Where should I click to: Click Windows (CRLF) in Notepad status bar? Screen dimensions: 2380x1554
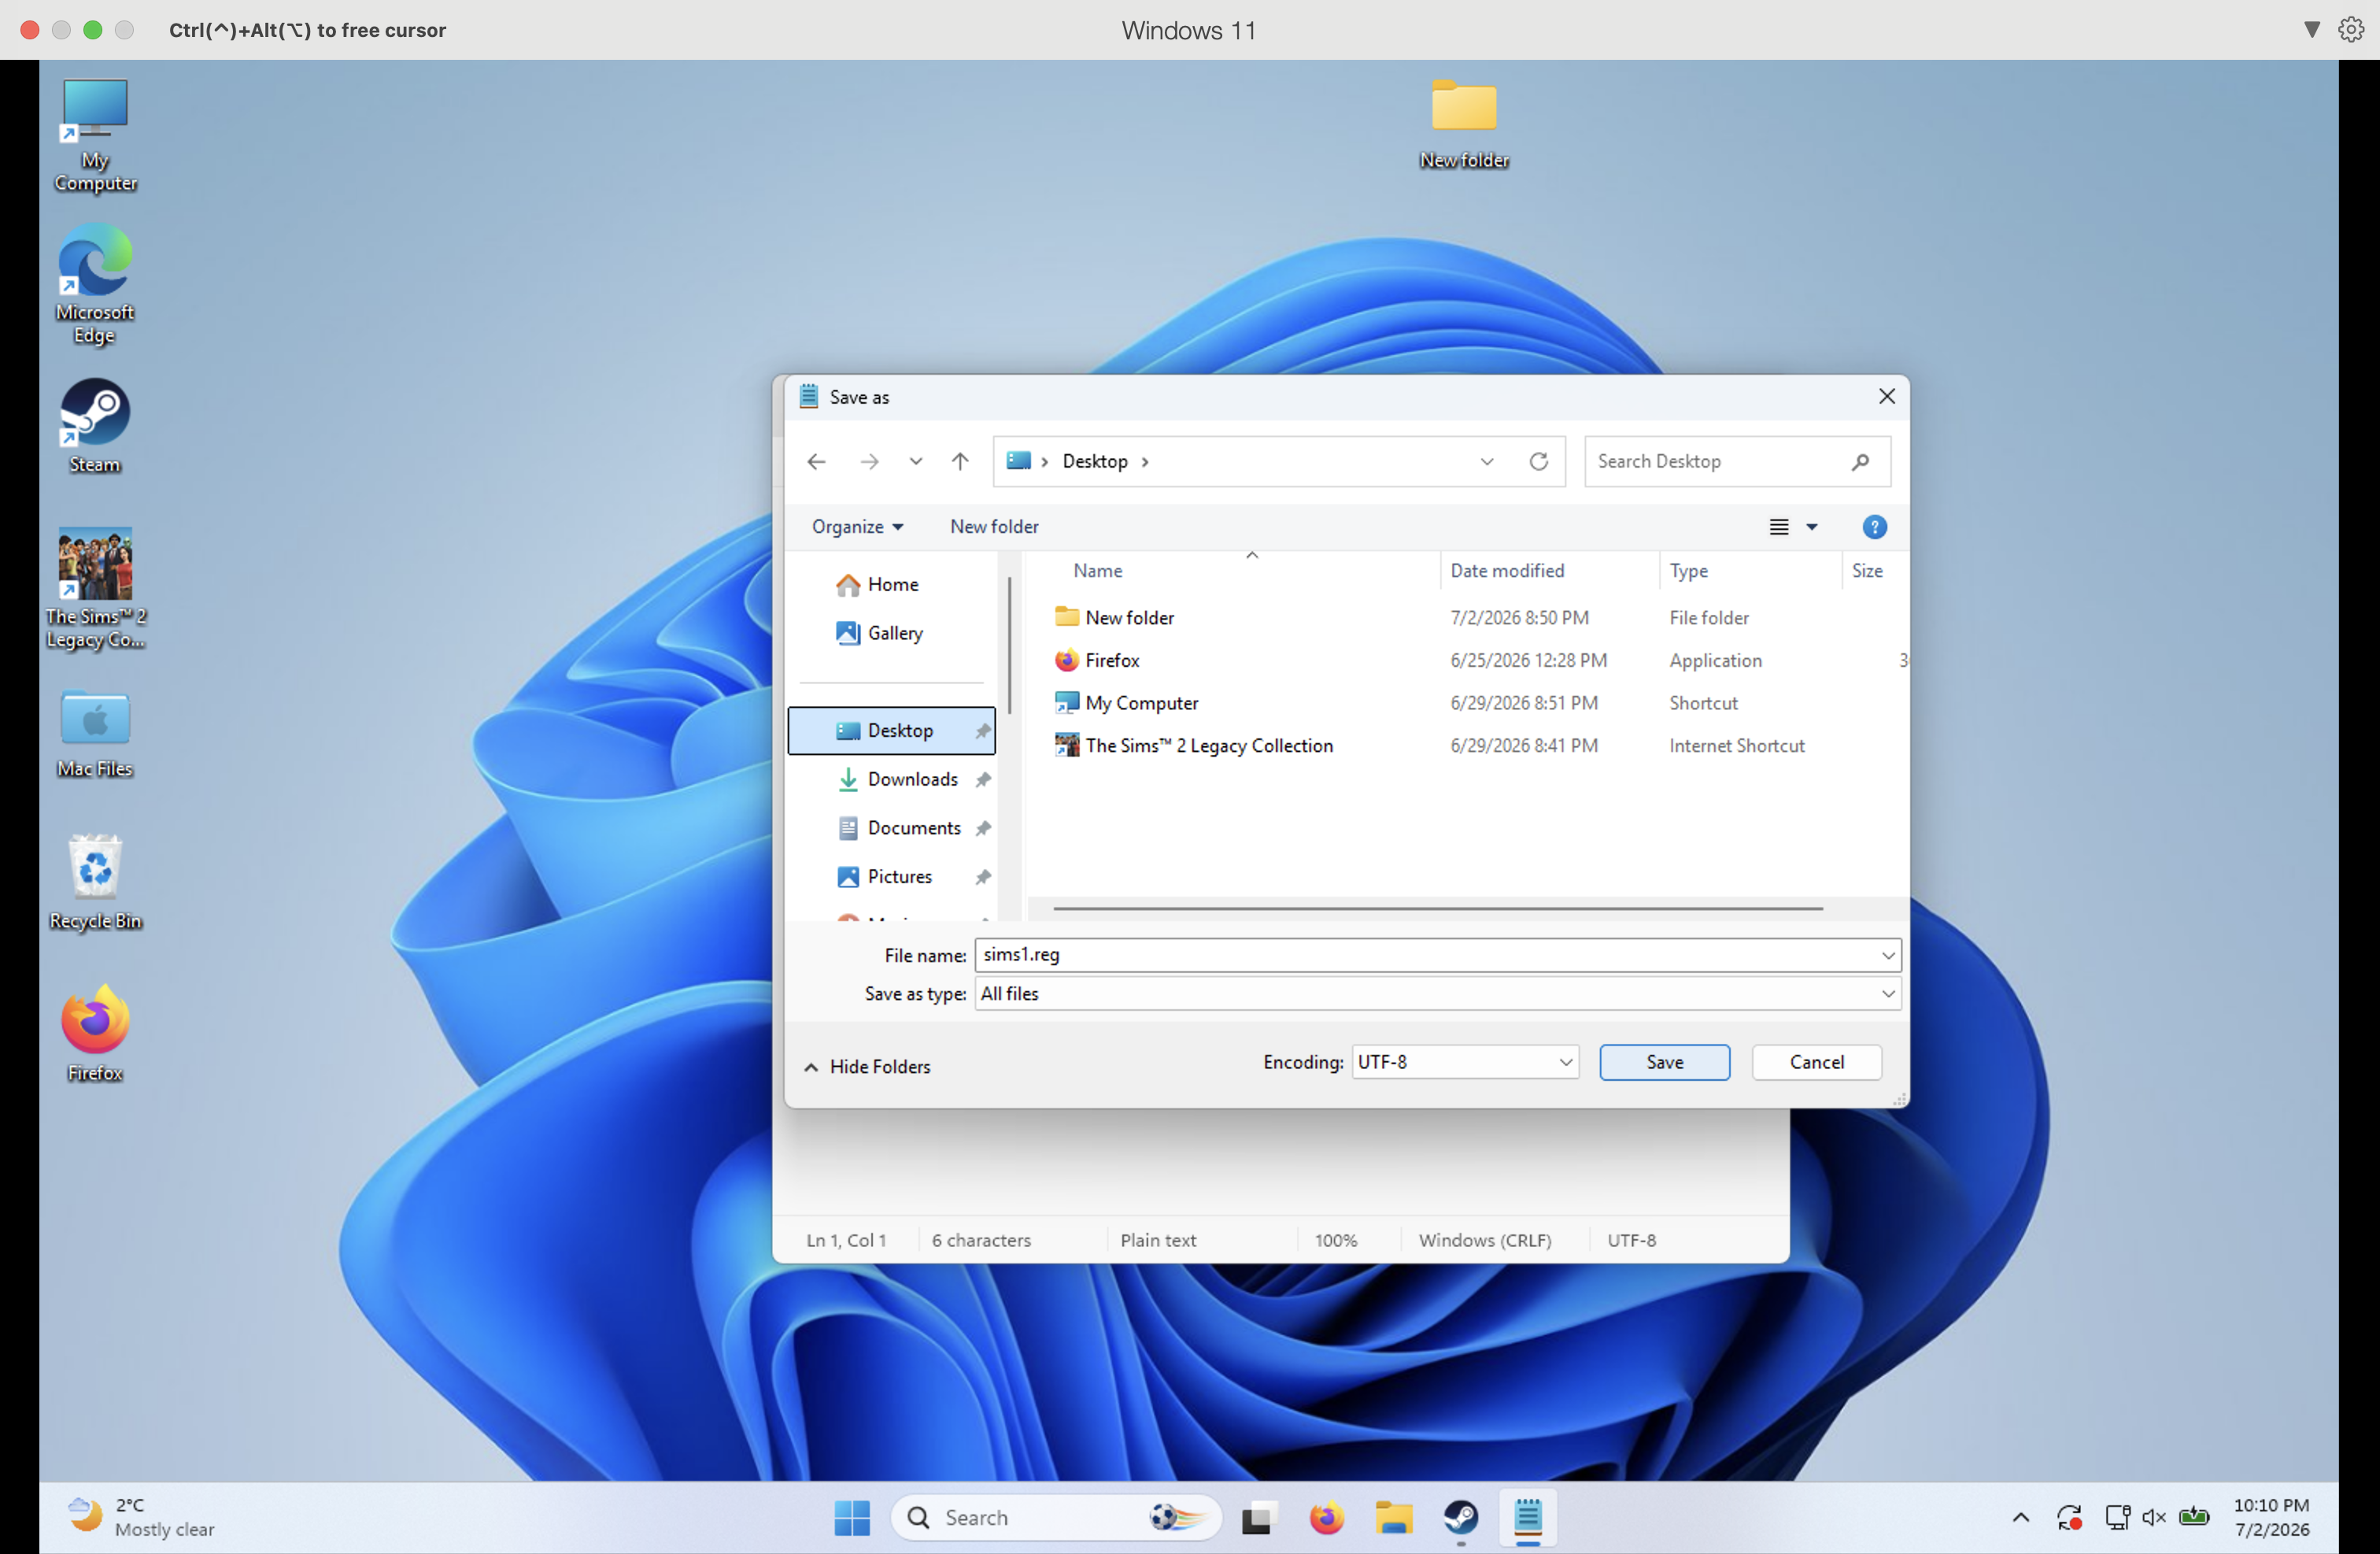click(x=1484, y=1240)
